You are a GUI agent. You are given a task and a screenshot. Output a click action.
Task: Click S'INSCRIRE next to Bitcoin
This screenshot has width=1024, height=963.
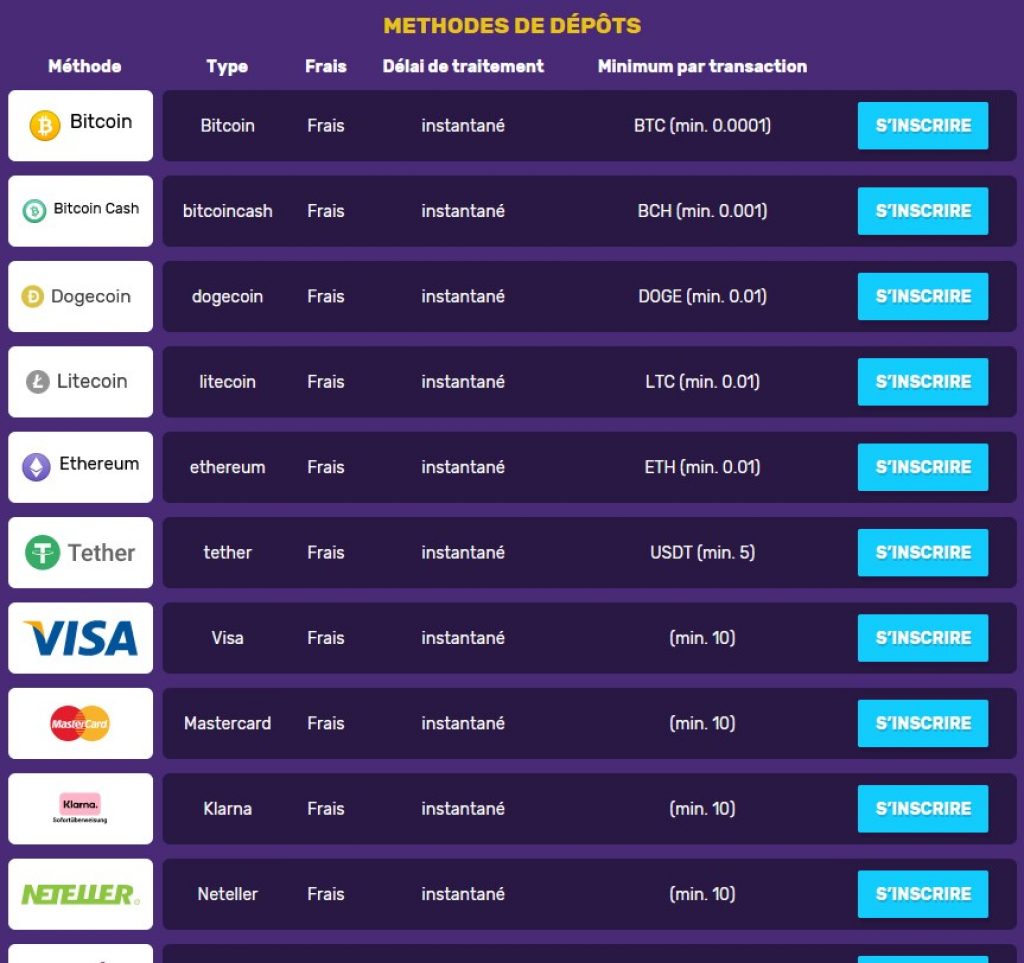(x=922, y=126)
